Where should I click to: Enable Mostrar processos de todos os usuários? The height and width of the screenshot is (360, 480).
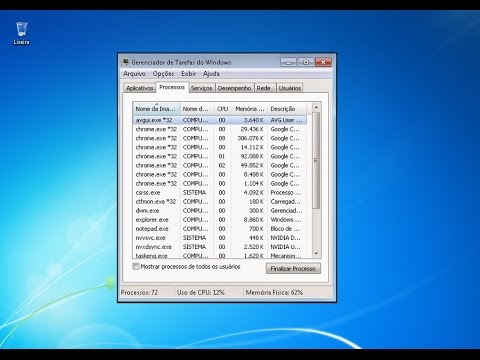pyautogui.click(x=136, y=266)
